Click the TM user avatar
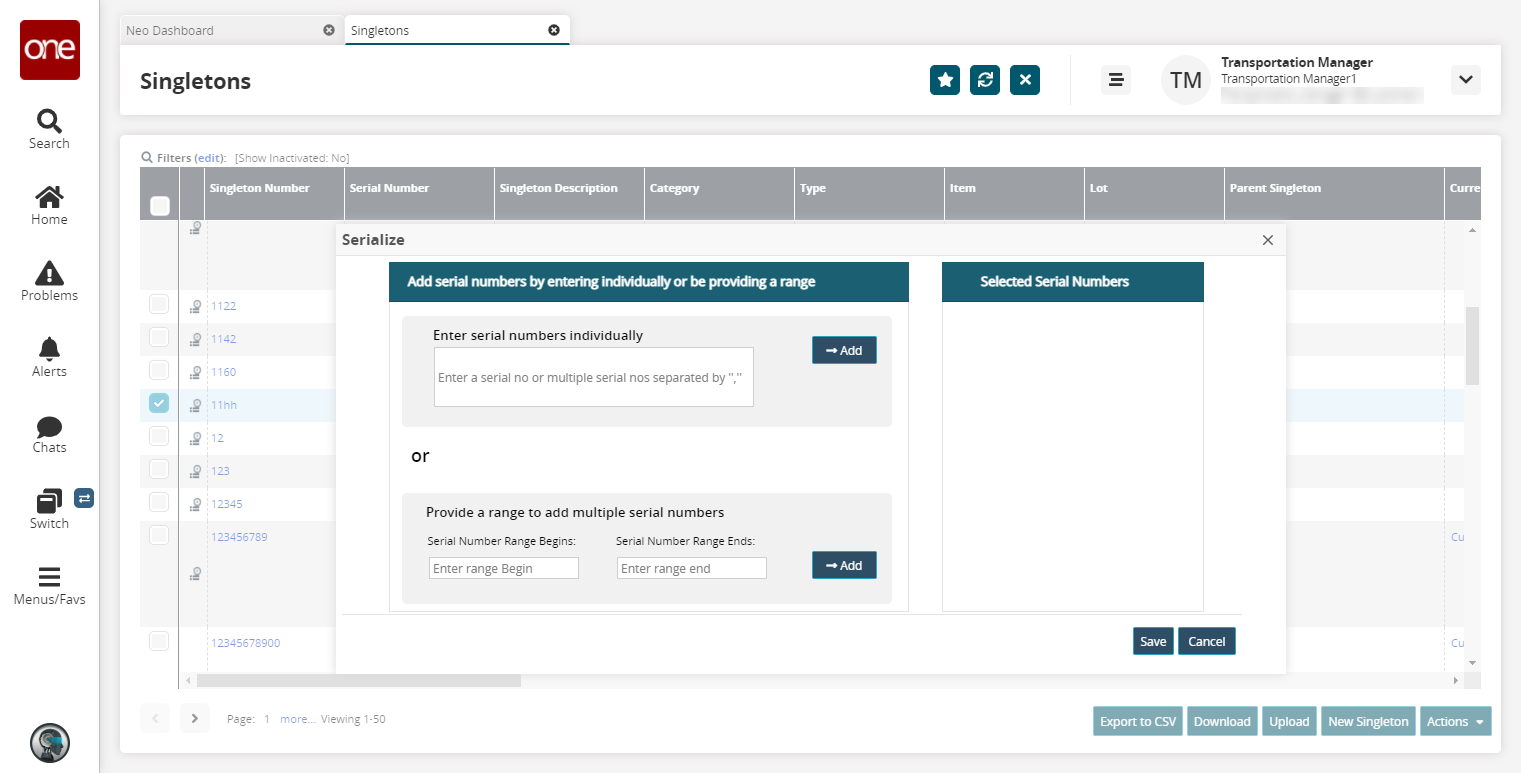This screenshot has height=773, width=1521. [1186, 80]
